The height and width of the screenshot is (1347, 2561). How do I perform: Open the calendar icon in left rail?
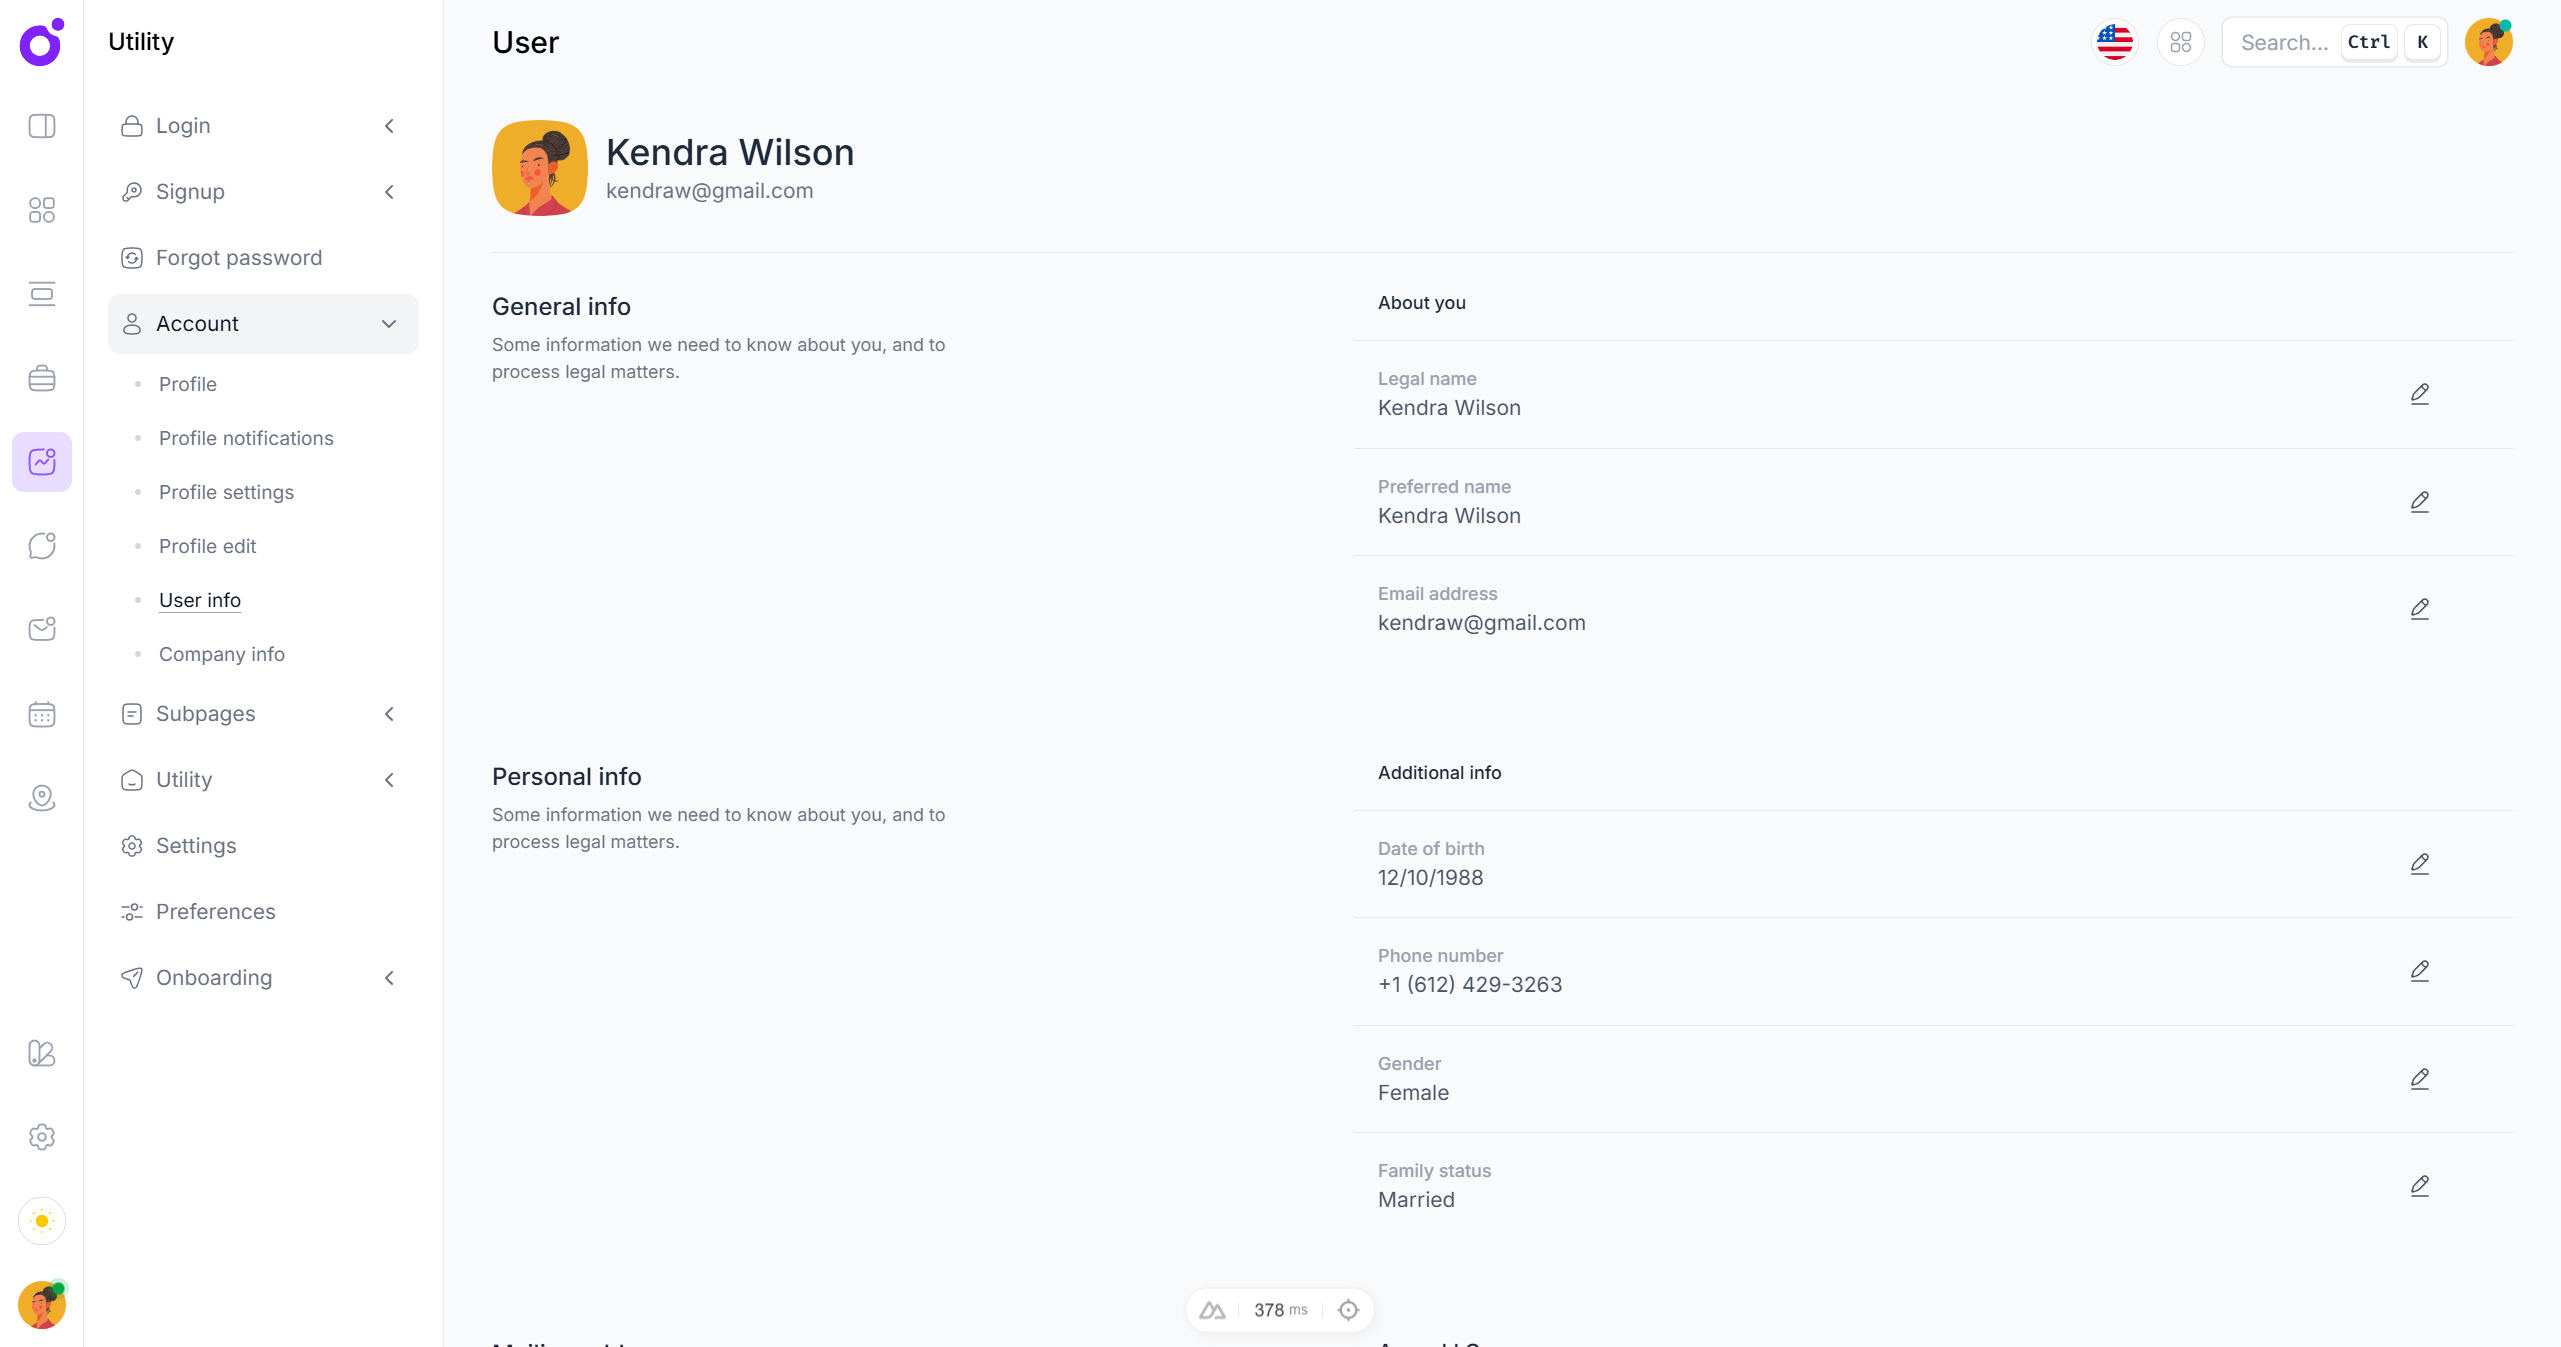[42, 714]
